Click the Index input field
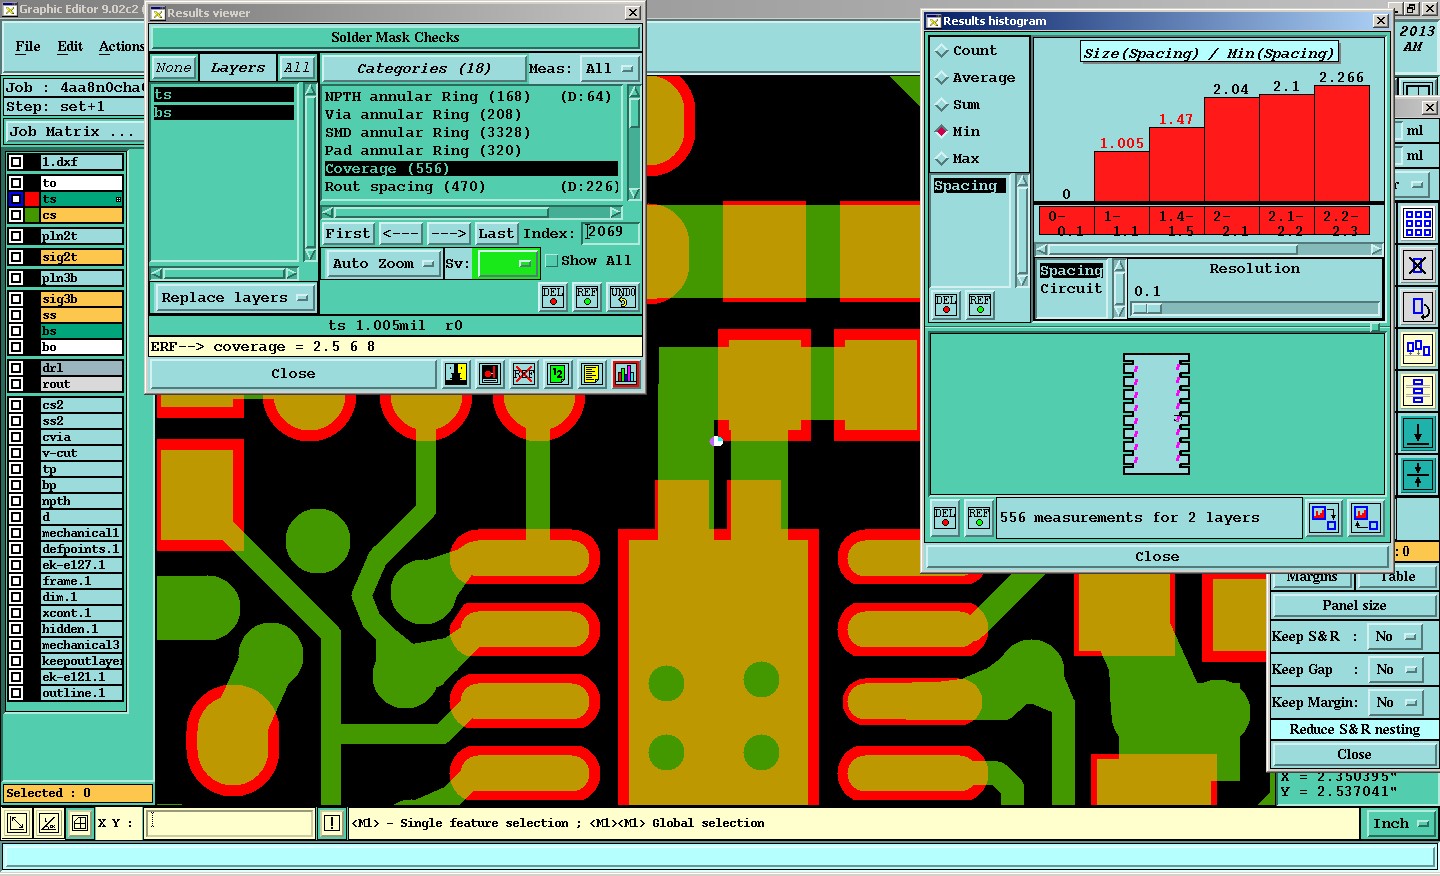The image size is (1440, 876). [x=610, y=232]
